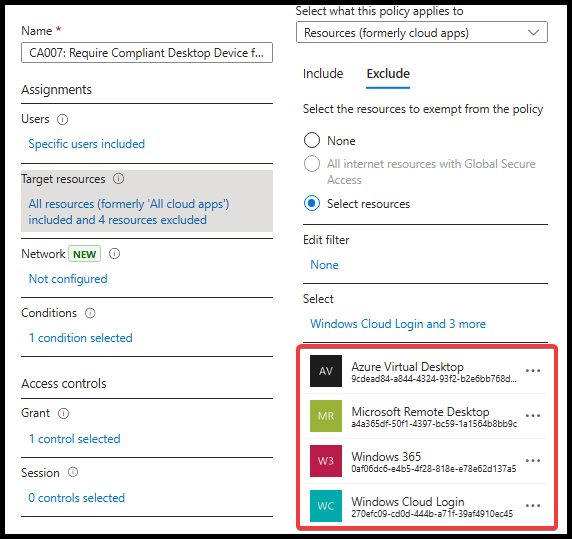Click the Edit filter None link
Viewport: 572px width, 539px height.
[324, 265]
